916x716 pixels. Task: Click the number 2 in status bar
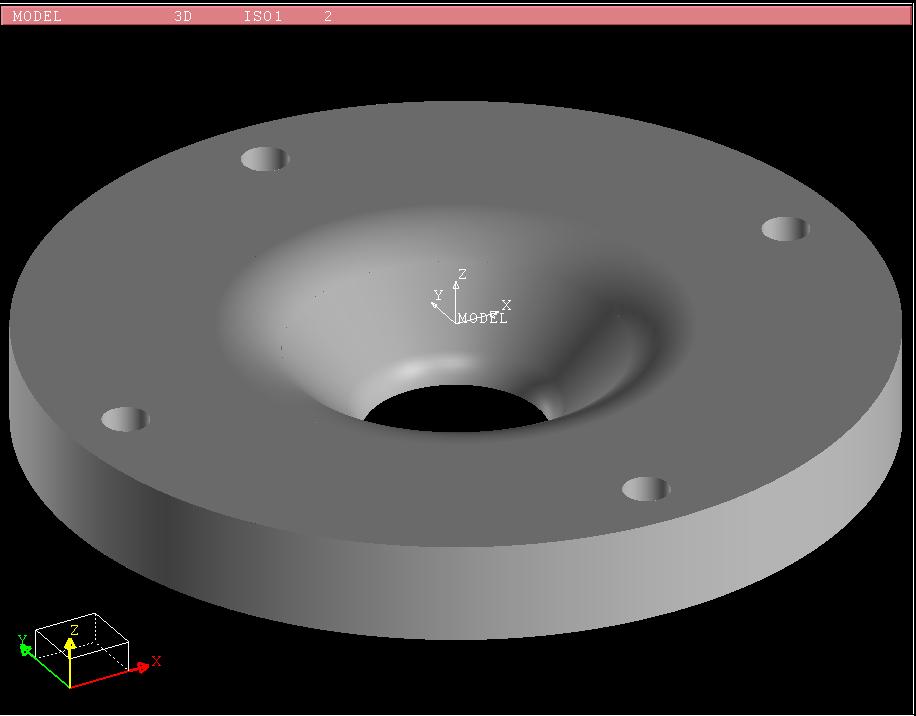point(328,16)
